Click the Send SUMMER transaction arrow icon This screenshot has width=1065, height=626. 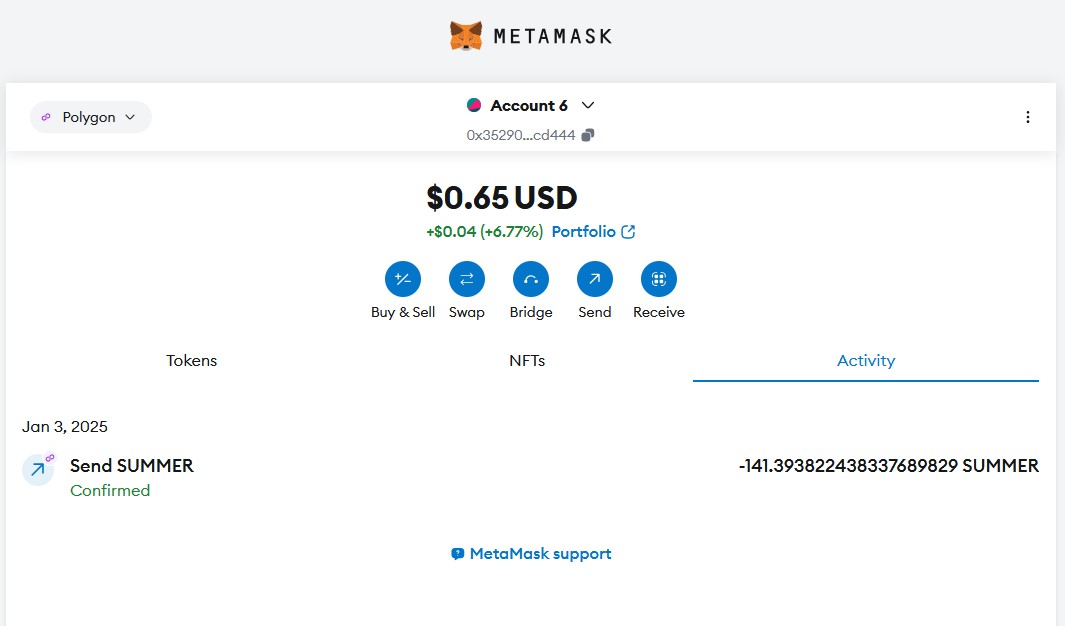point(38,469)
